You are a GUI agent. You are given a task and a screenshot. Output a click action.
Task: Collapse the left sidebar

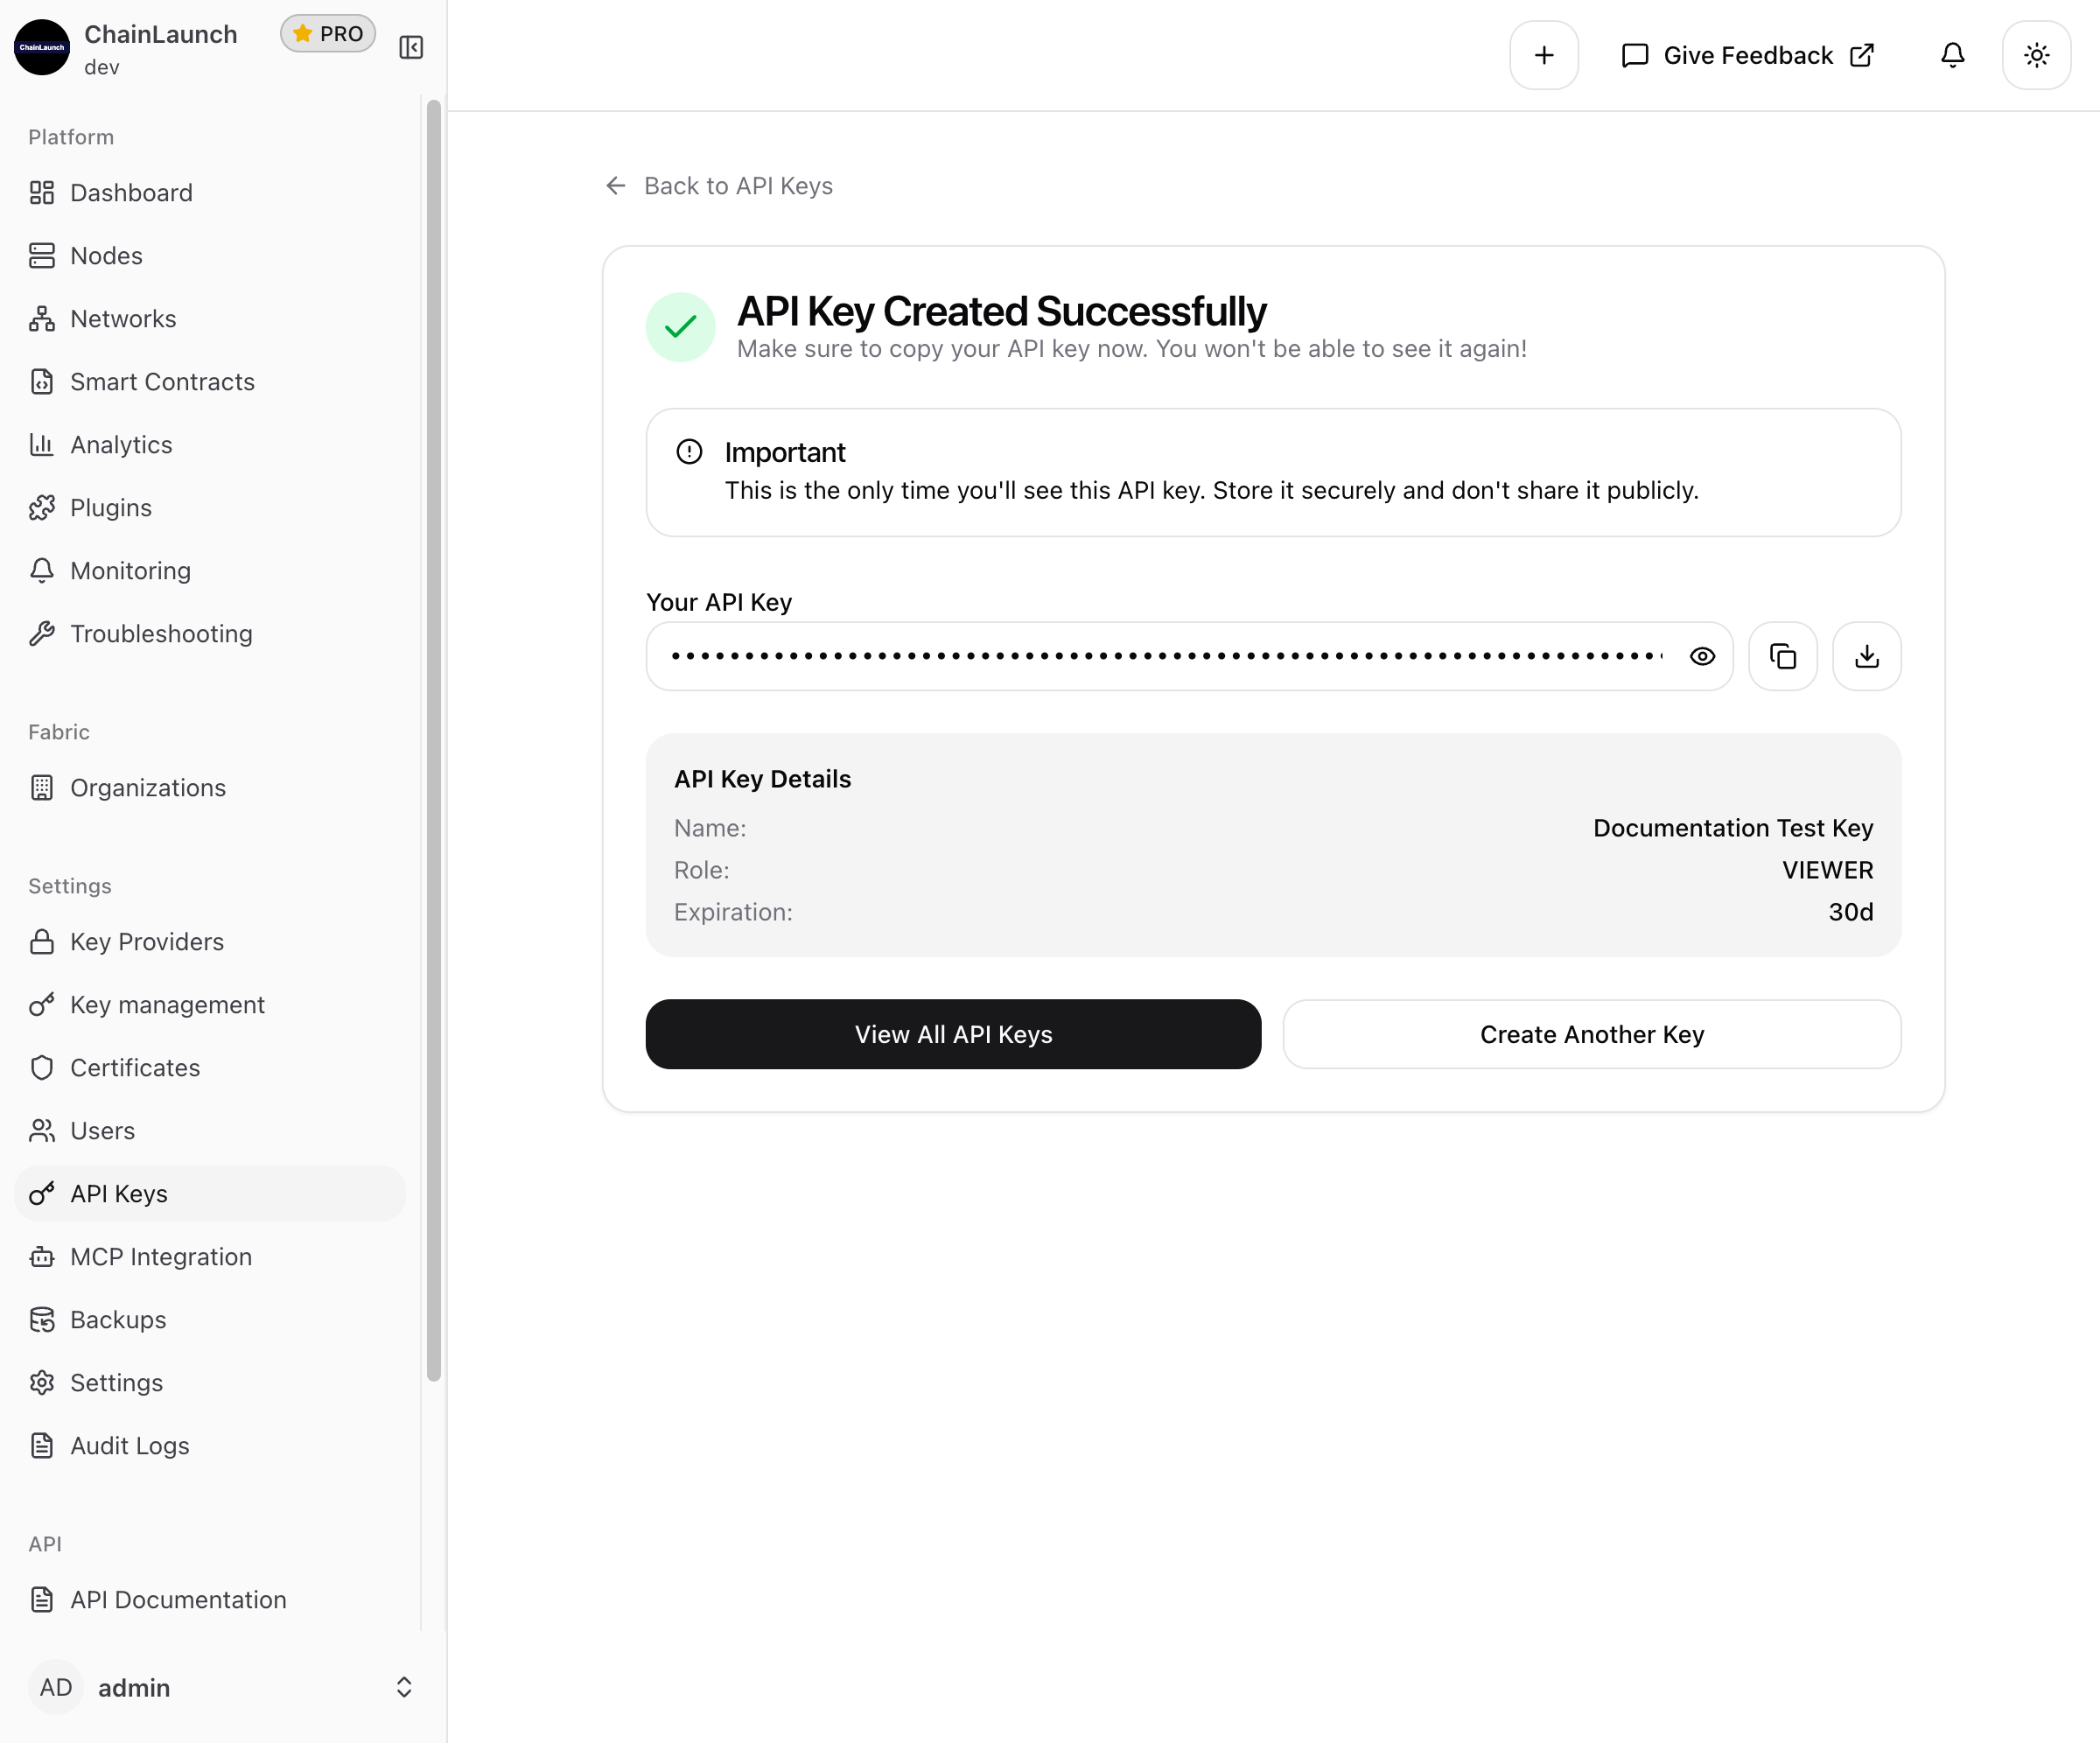click(410, 46)
